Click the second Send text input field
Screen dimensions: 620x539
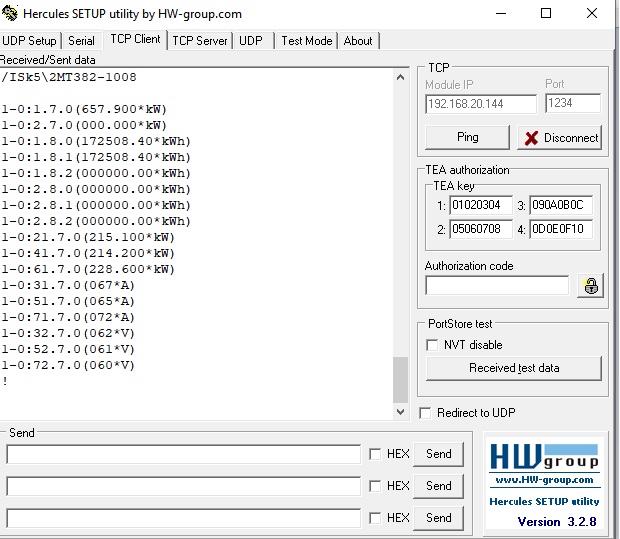click(183, 486)
